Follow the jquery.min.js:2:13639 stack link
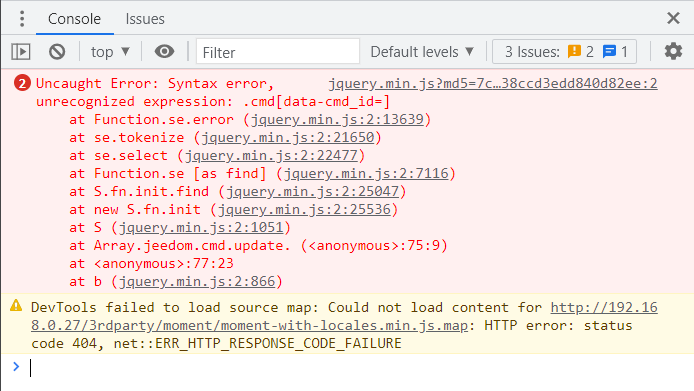Screen dimensions: 694x391 pos(337,120)
